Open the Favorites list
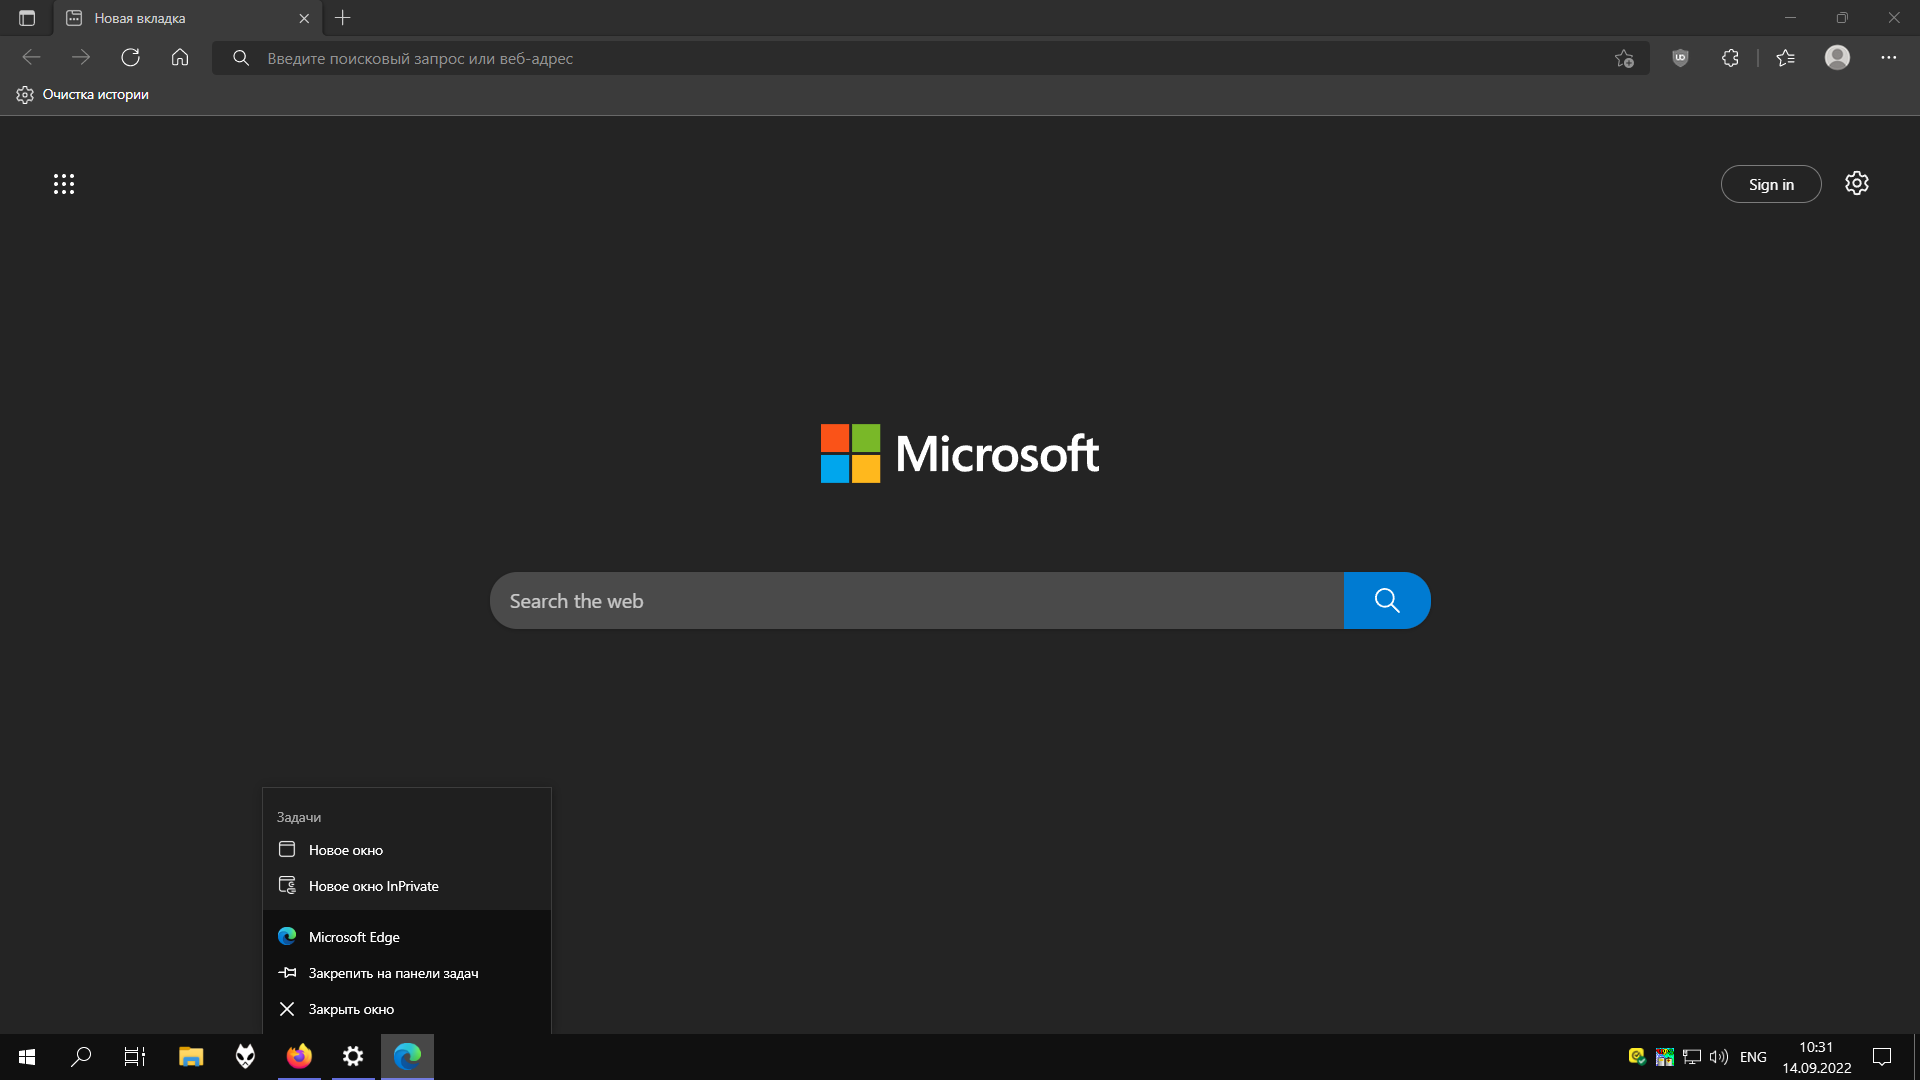 pyautogui.click(x=1786, y=58)
